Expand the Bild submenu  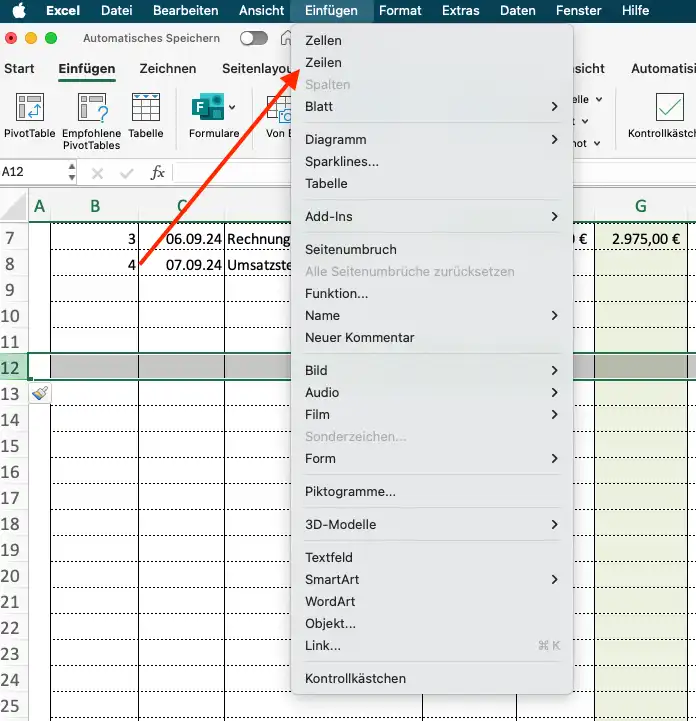tap(554, 370)
